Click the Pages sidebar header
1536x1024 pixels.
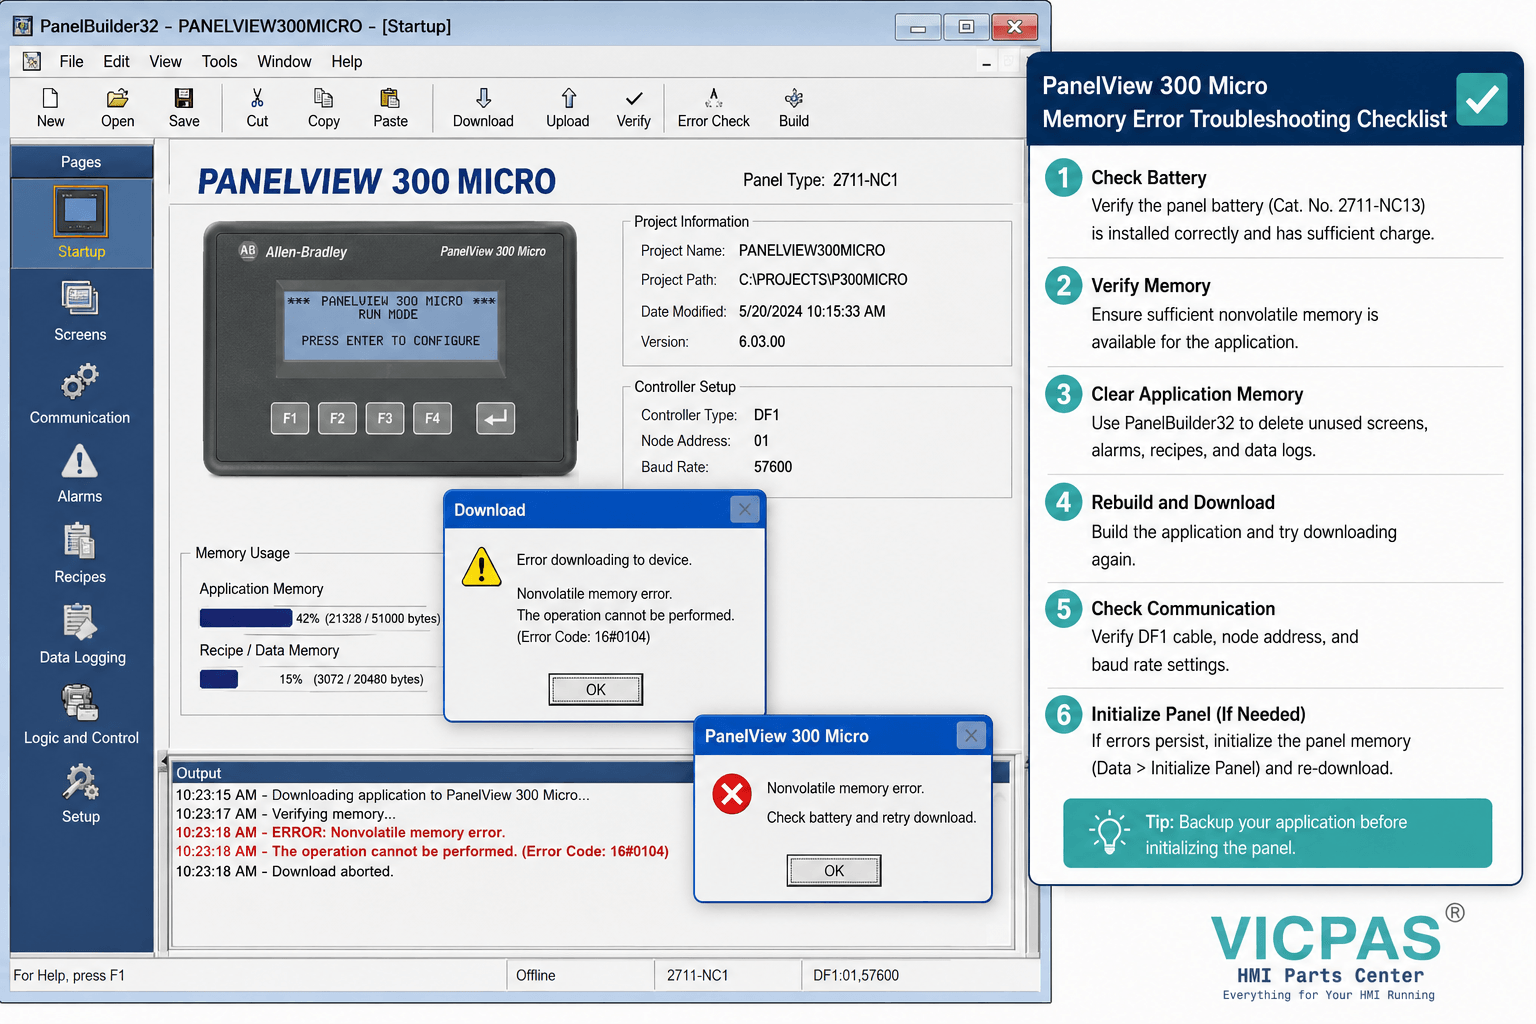(x=81, y=162)
